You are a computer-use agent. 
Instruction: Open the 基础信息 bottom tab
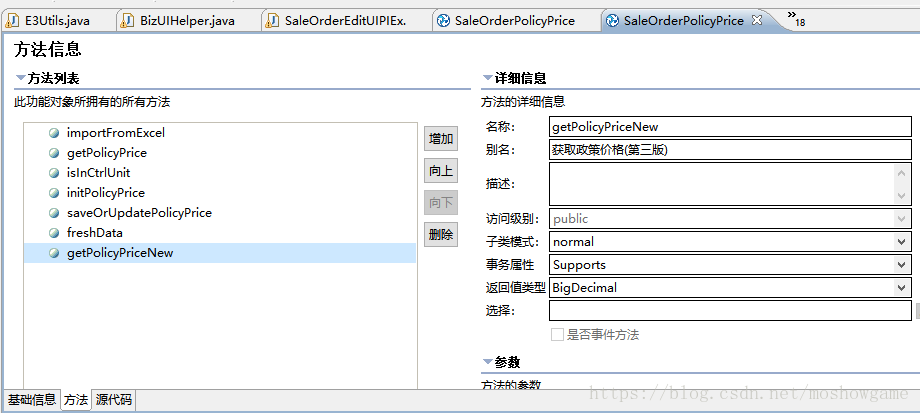point(32,400)
